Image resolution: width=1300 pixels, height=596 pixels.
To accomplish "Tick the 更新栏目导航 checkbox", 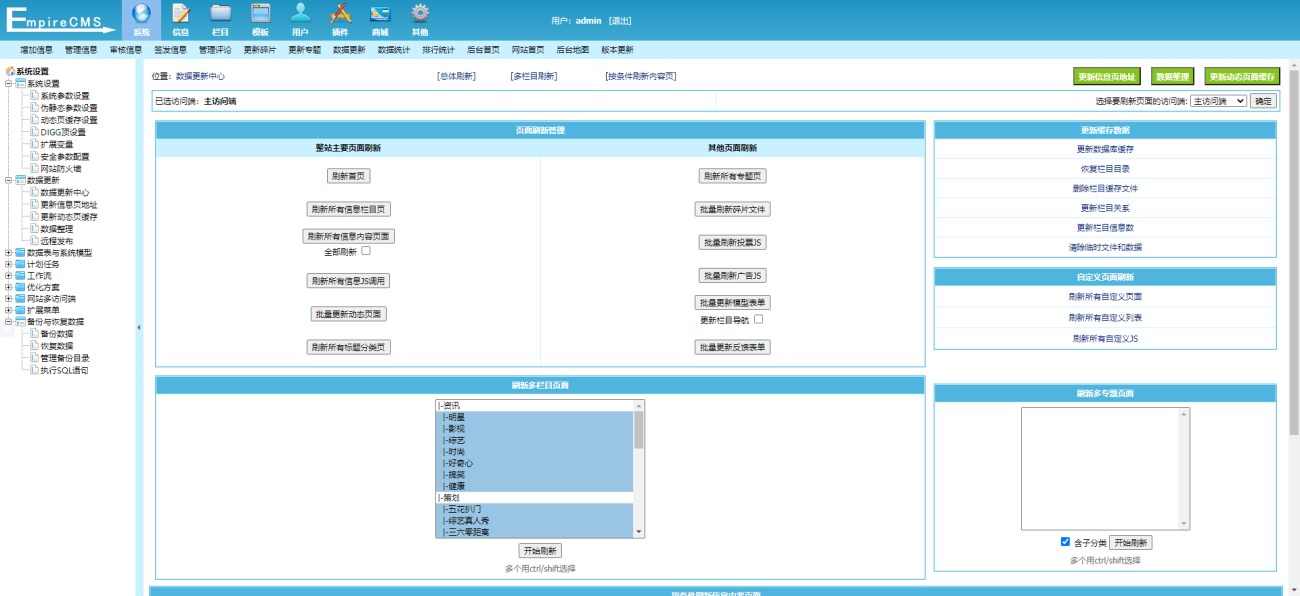I will (758, 320).
